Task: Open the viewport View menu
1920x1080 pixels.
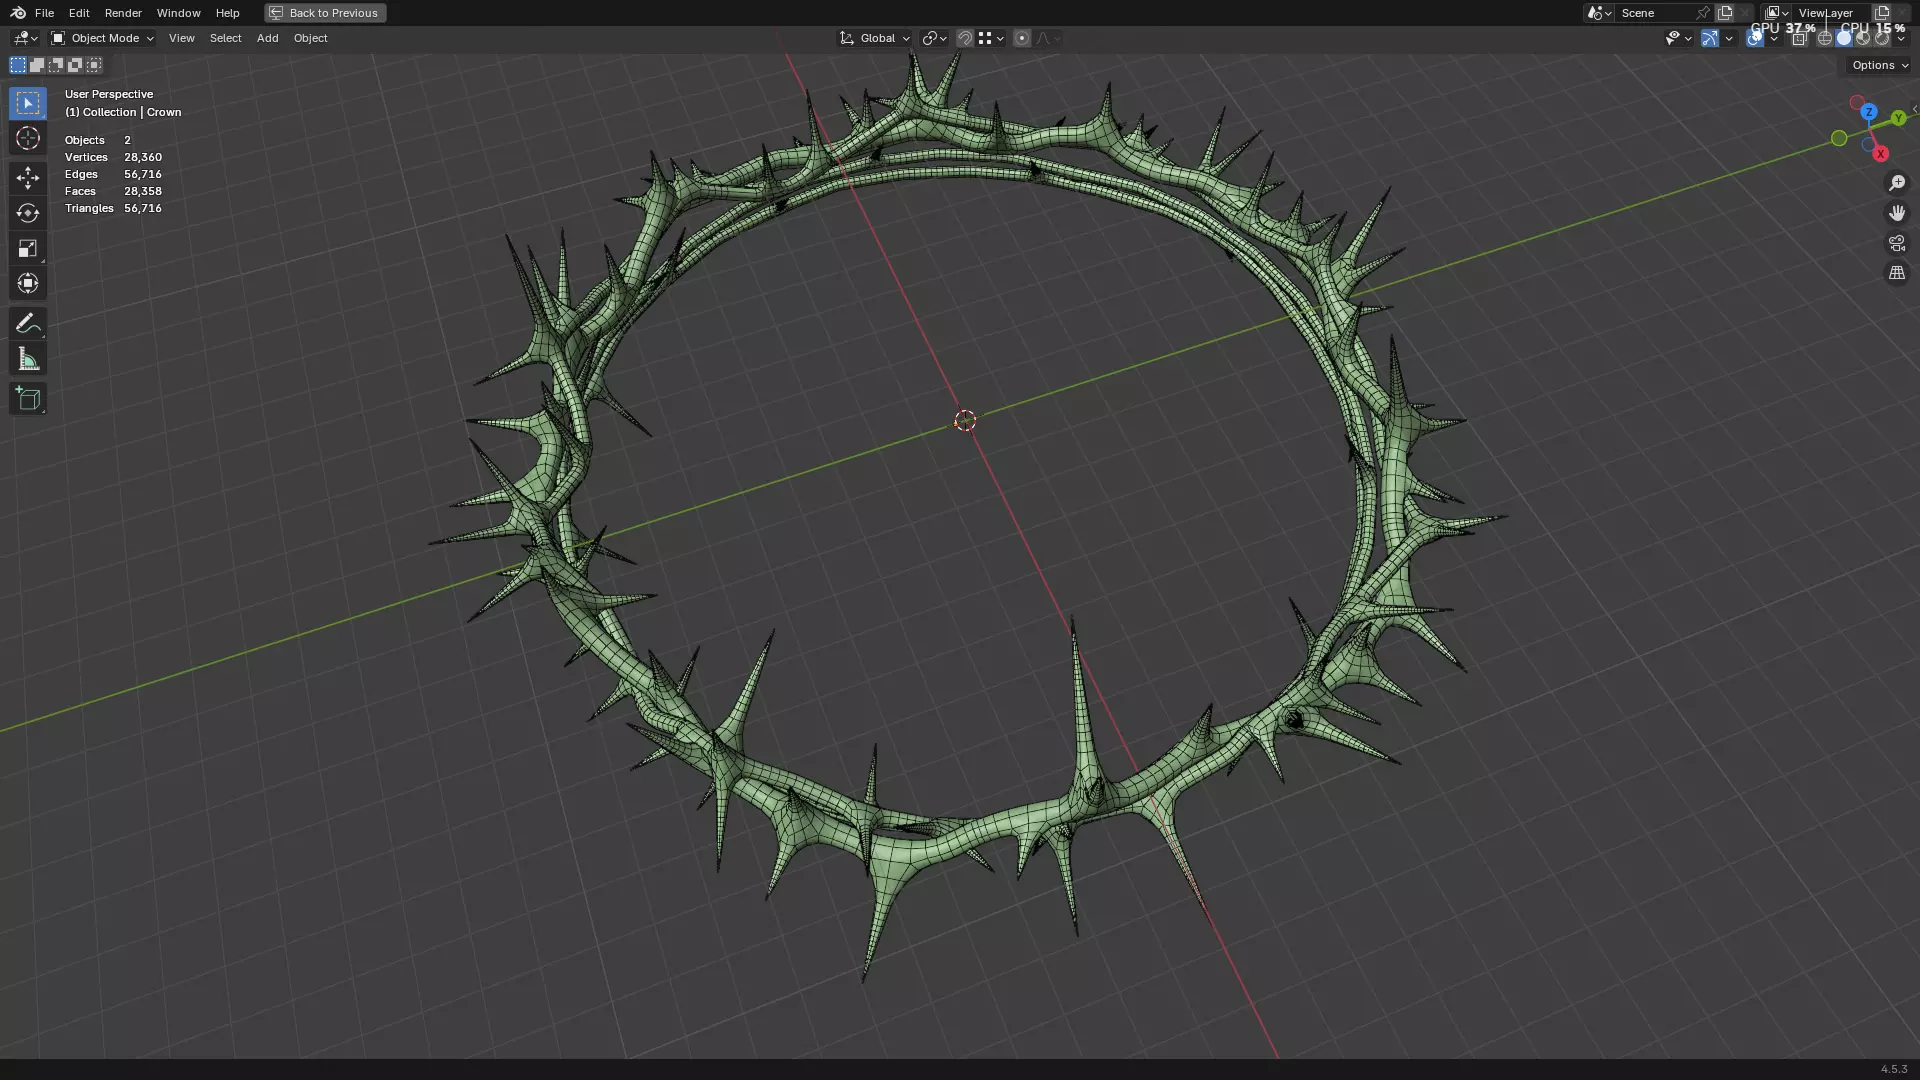Action: coord(181,38)
